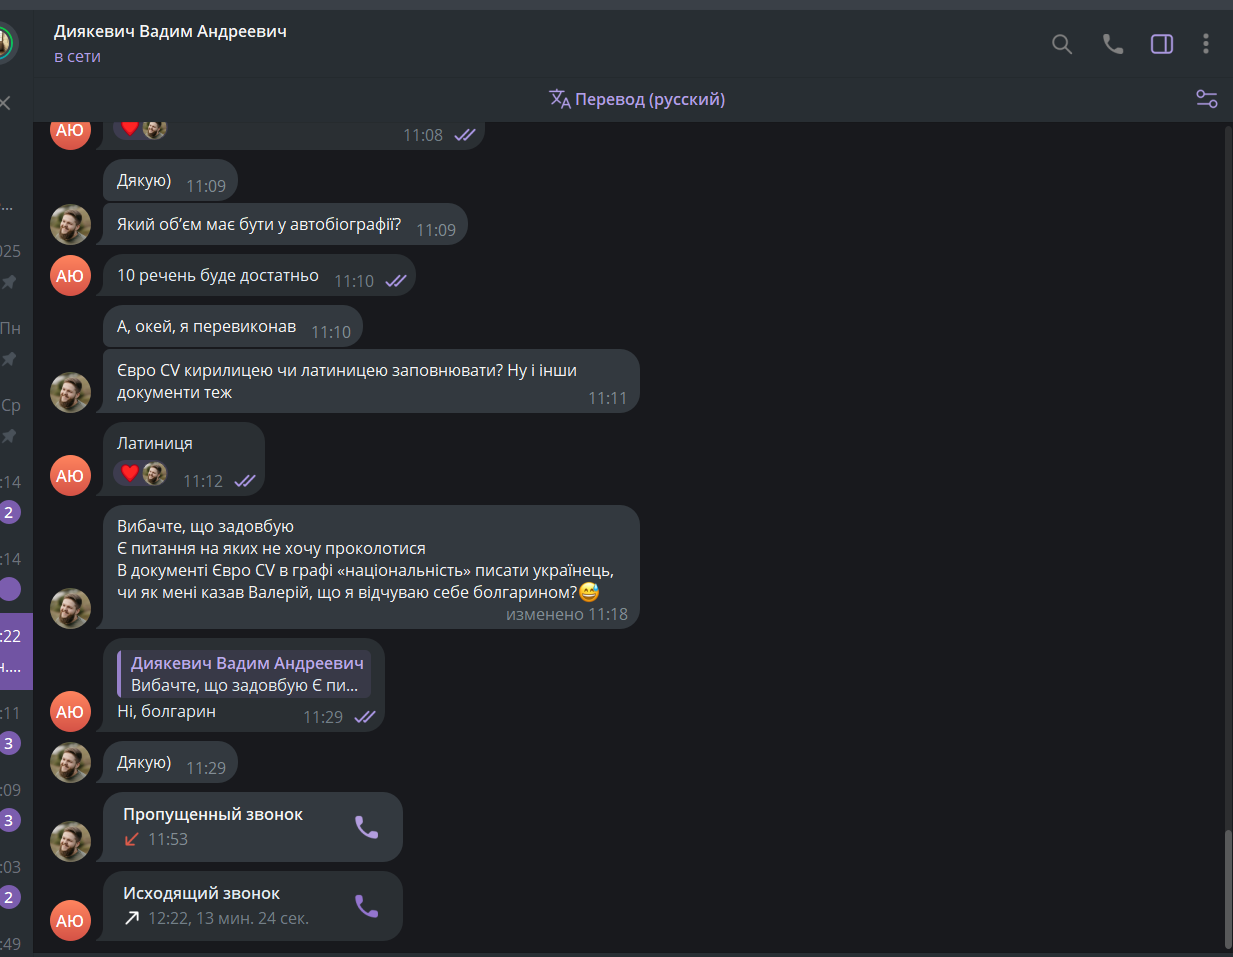The image size is (1233, 957).
Task: Open contact profile from header name
Action: pos(170,31)
